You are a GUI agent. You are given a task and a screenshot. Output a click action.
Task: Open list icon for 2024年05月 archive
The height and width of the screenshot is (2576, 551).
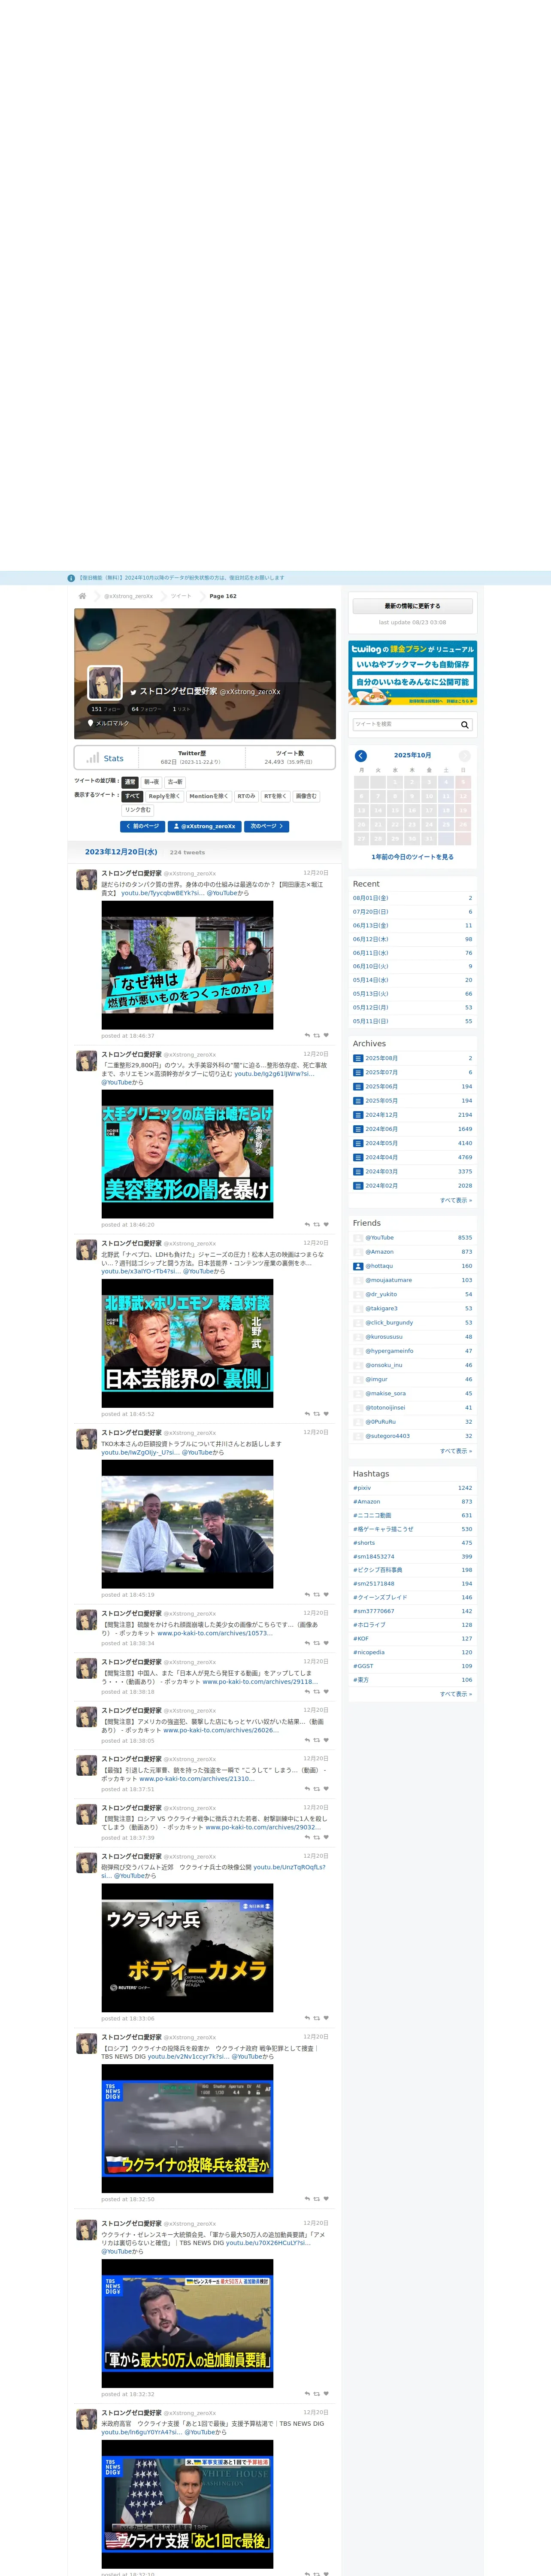coord(358,1143)
